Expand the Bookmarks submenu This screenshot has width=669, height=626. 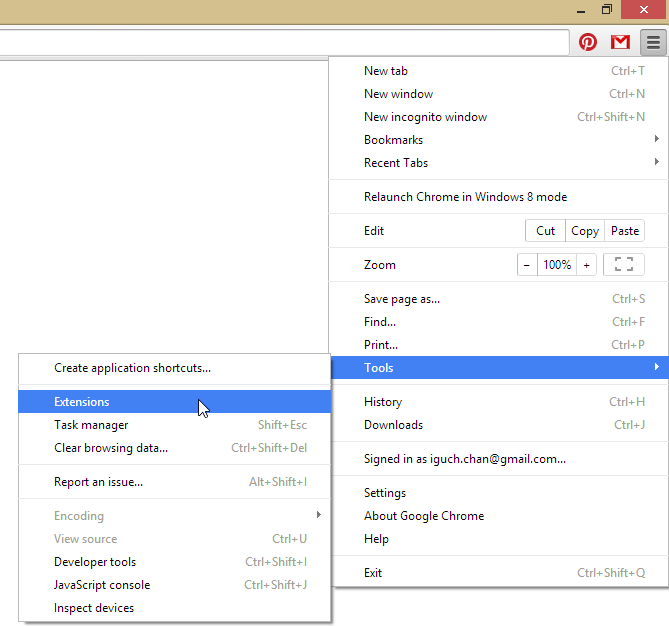coord(498,140)
